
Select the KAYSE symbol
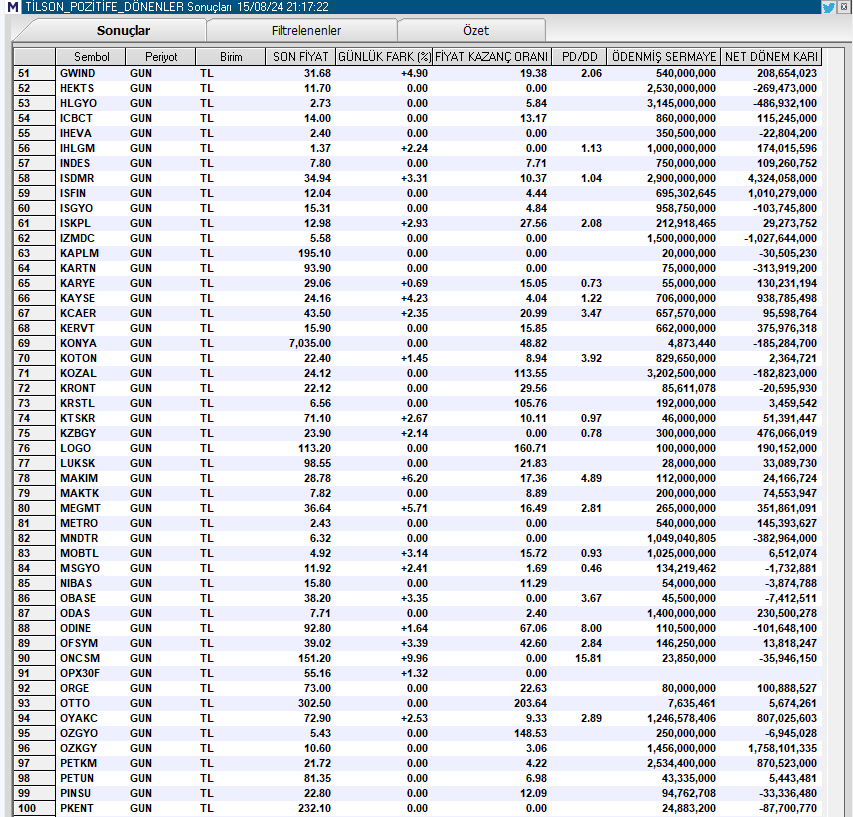pos(77,298)
